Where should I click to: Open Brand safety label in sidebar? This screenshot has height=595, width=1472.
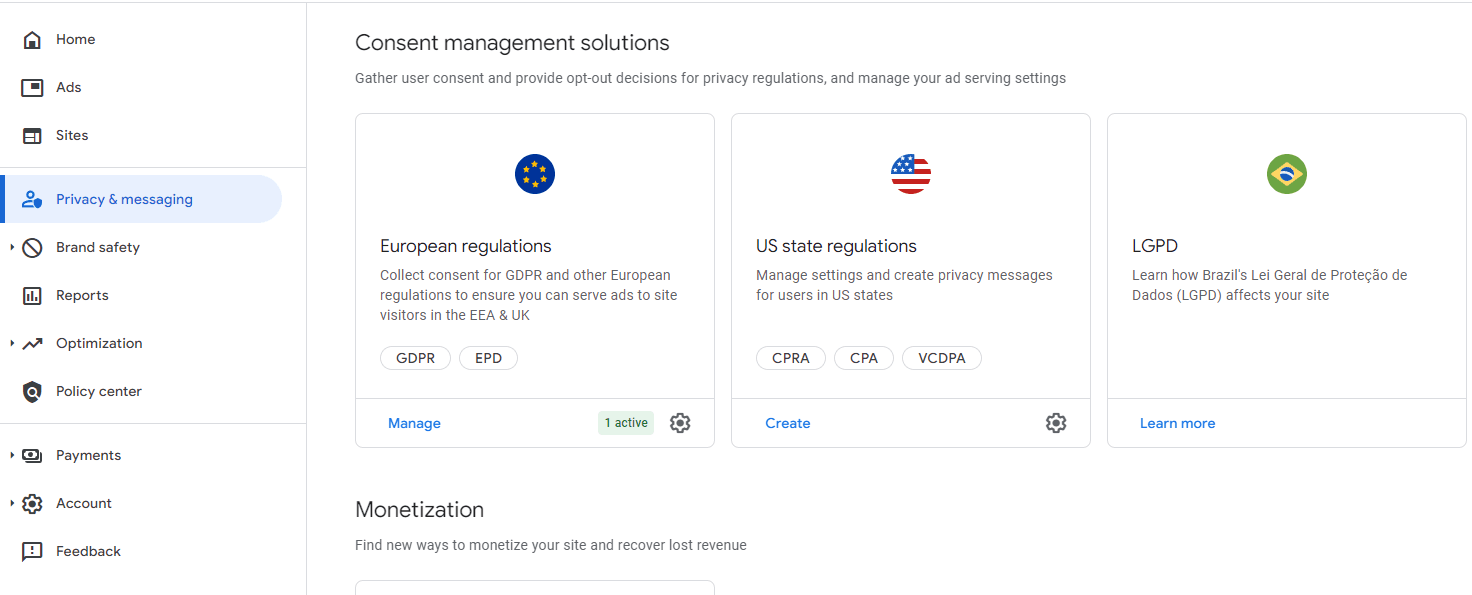[x=98, y=248]
